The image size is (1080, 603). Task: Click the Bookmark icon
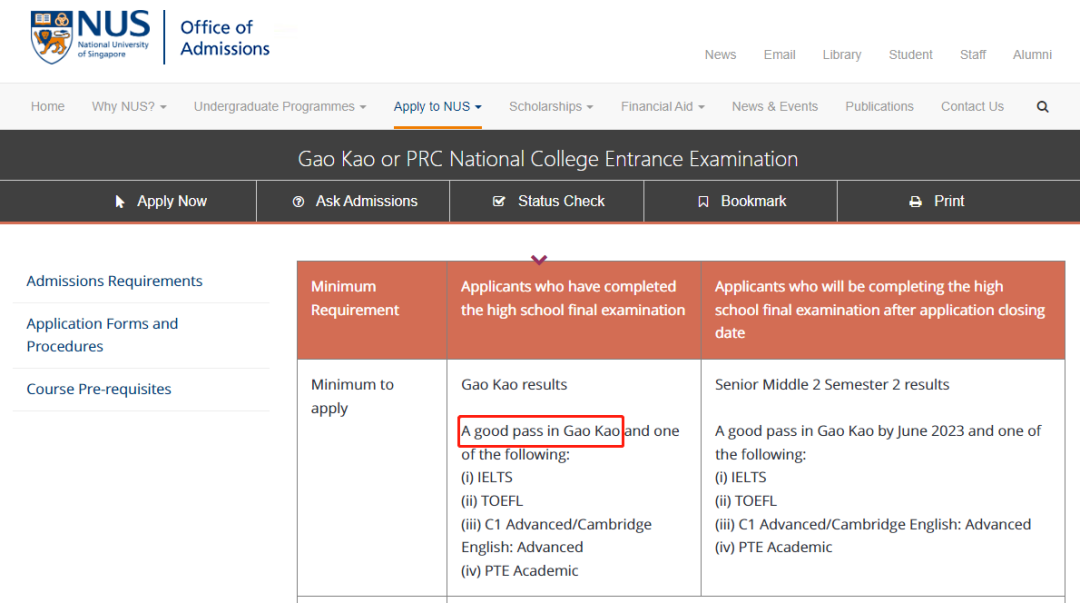pos(703,202)
